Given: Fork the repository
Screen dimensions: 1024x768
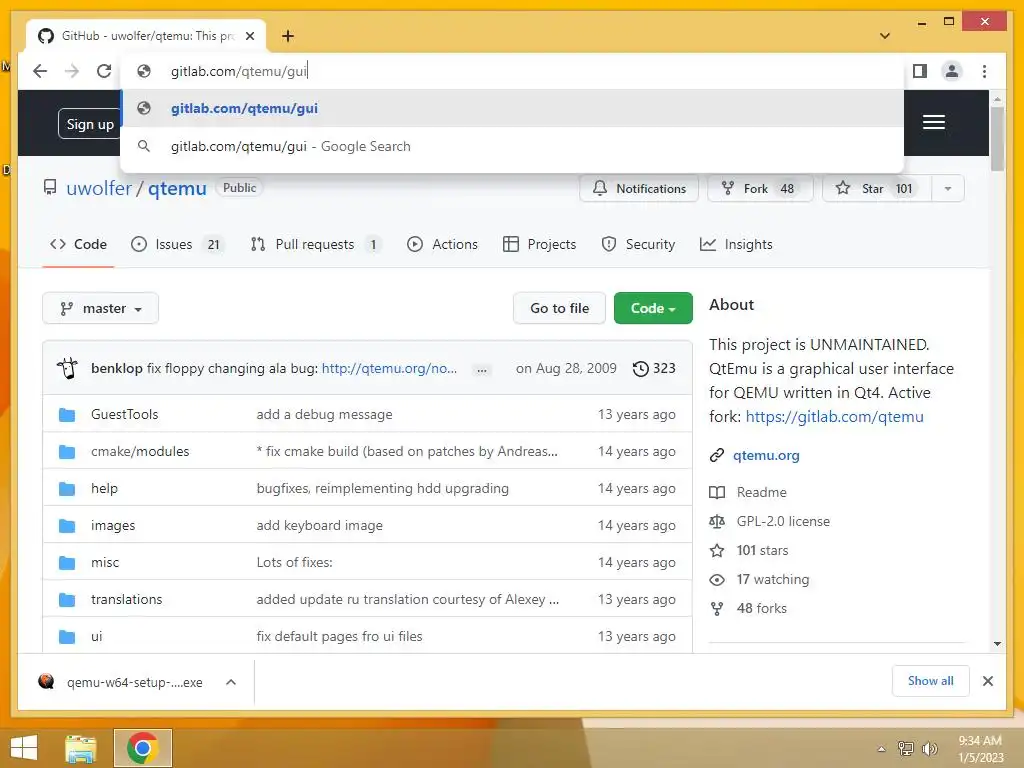Looking at the screenshot, I should pyautogui.click(x=760, y=189).
